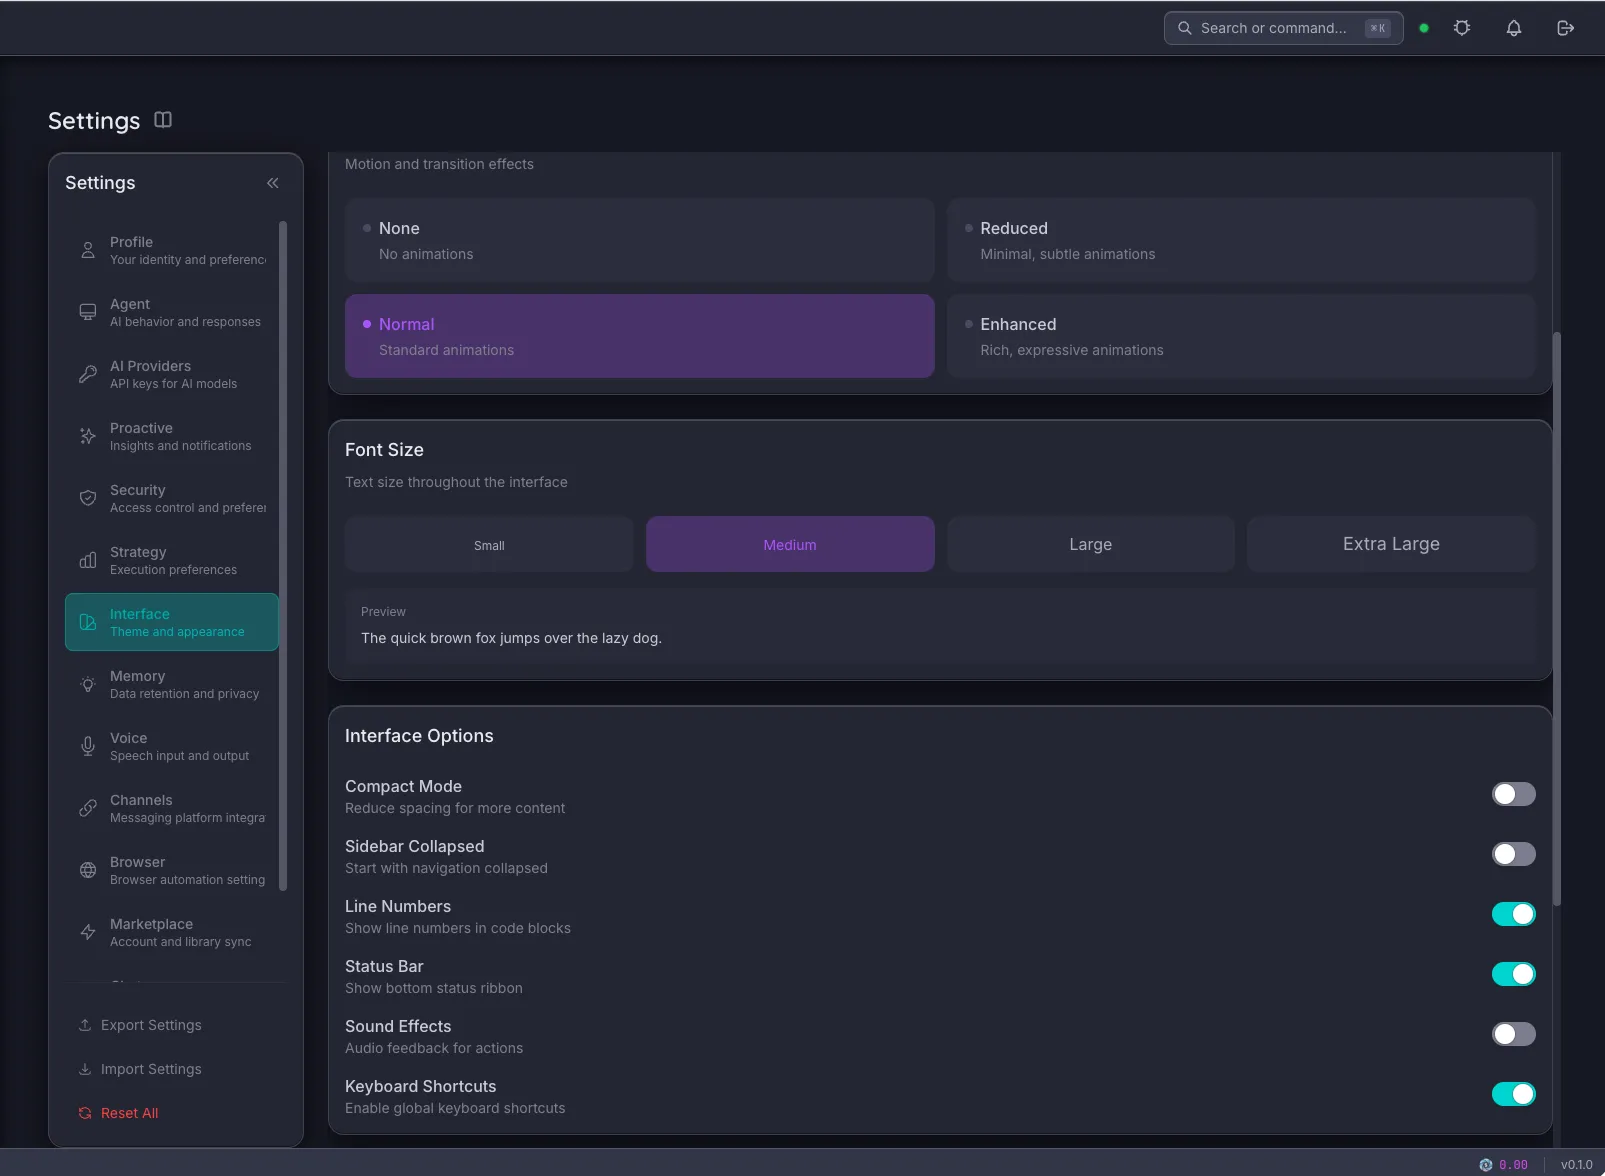Click version v0.1.0 in status bar

click(x=1577, y=1165)
